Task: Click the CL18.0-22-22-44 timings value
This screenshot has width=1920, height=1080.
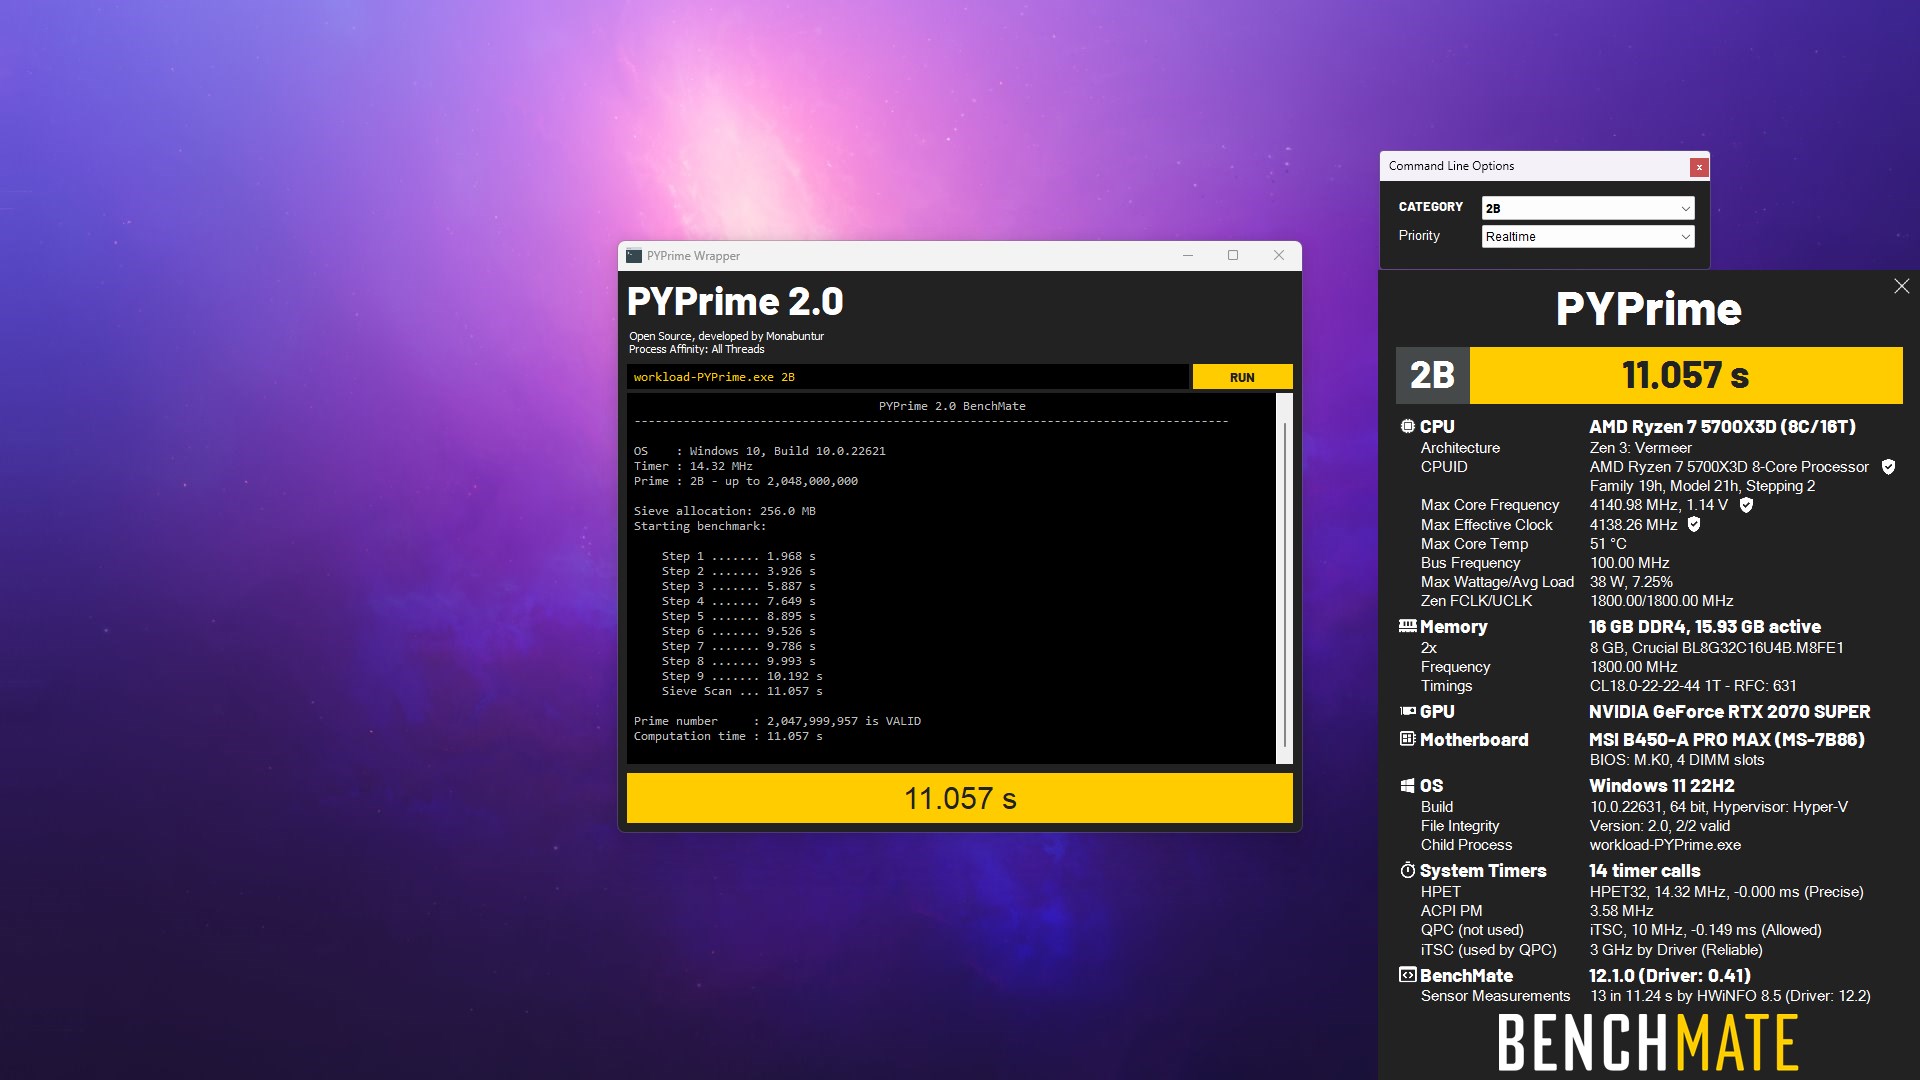Action: pyautogui.click(x=1692, y=686)
